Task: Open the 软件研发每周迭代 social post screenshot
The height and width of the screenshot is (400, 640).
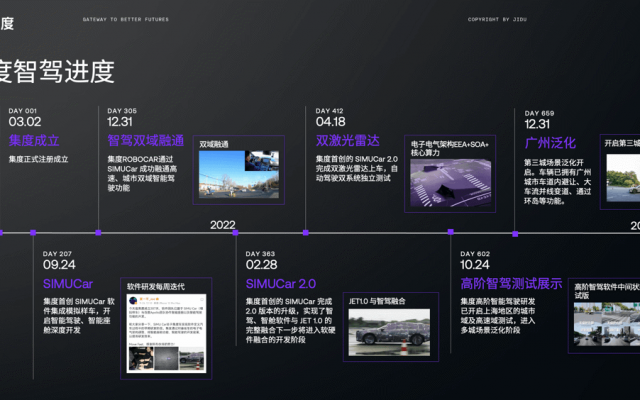Action: (x=166, y=333)
